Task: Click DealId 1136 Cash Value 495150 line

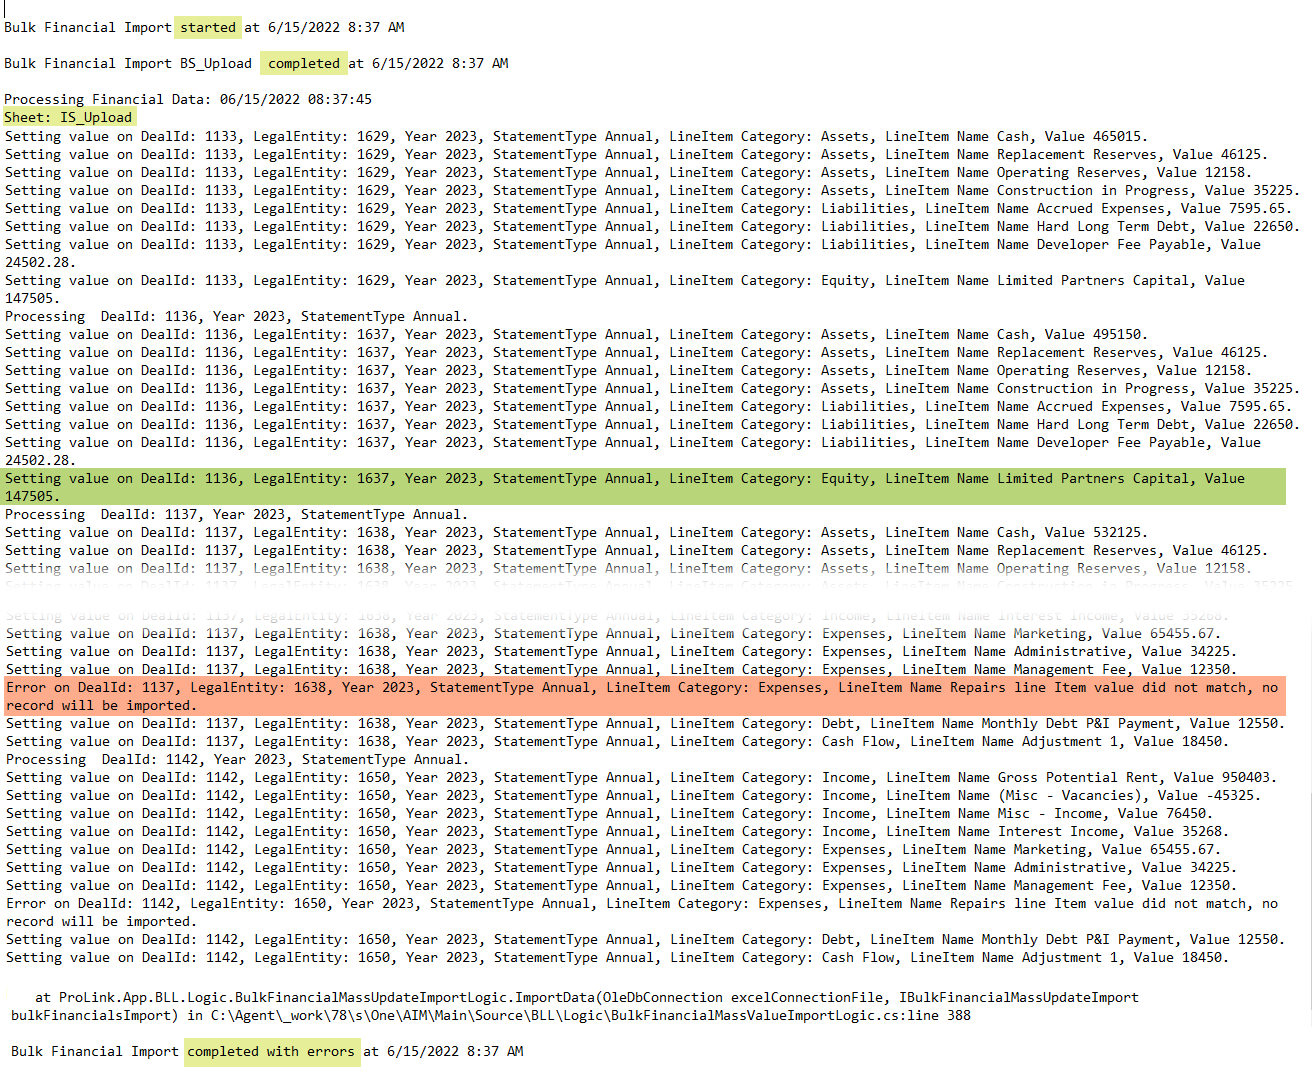Action: click(576, 334)
